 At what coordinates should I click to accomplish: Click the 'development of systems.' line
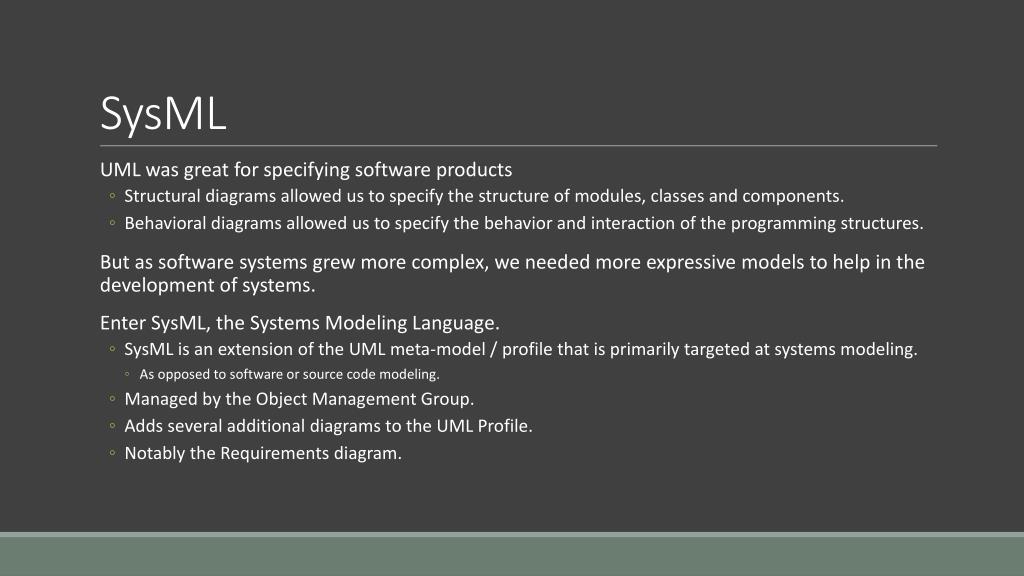pyautogui.click(x=208, y=285)
